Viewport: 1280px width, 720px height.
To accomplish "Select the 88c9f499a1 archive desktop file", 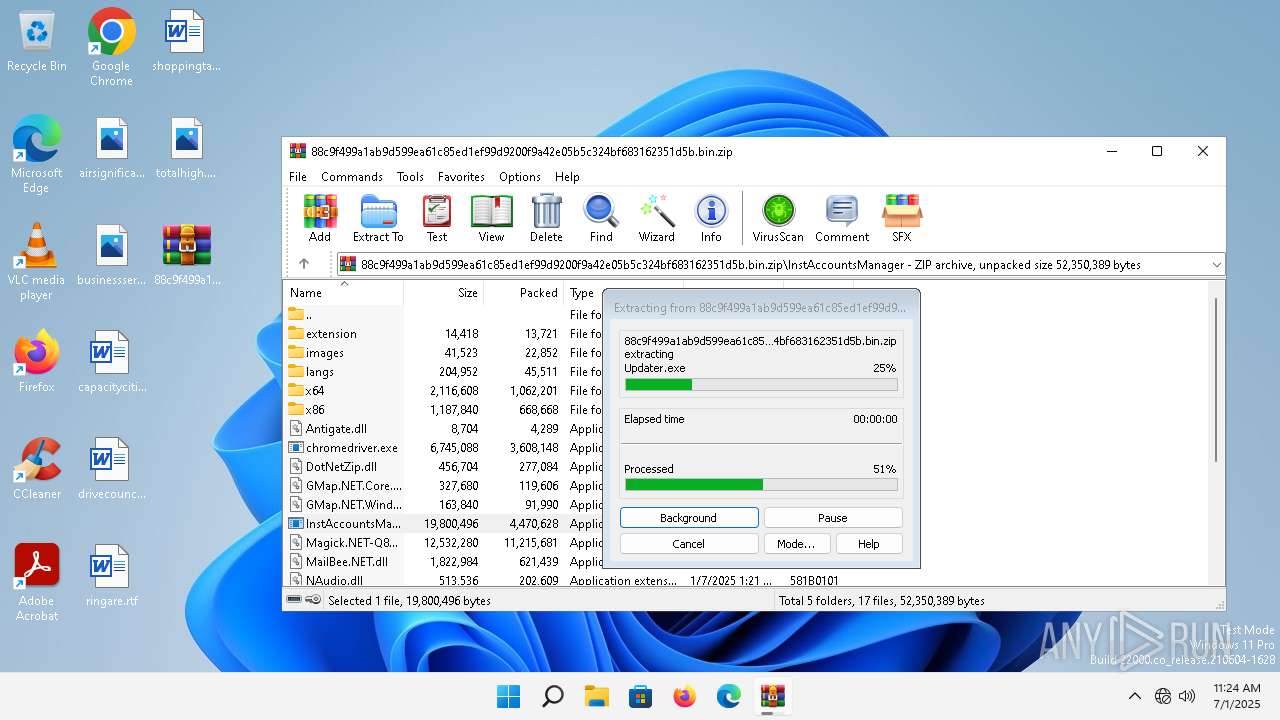I will [187, 255].
